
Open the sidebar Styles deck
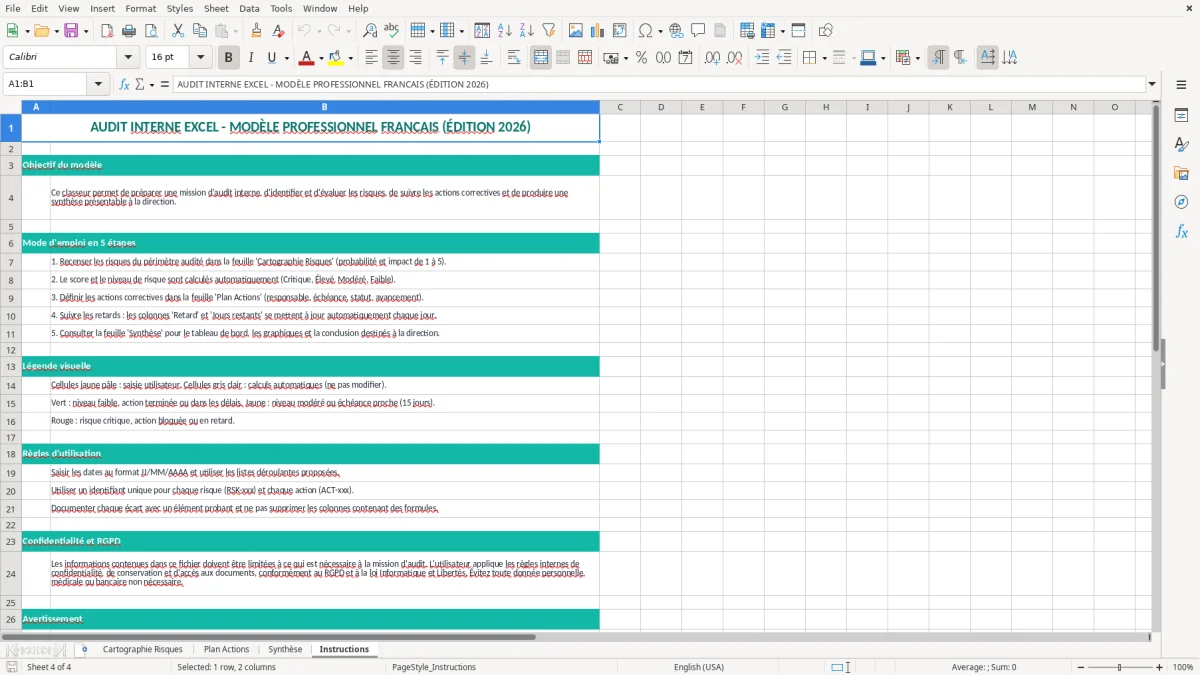tap(1181, 145)
